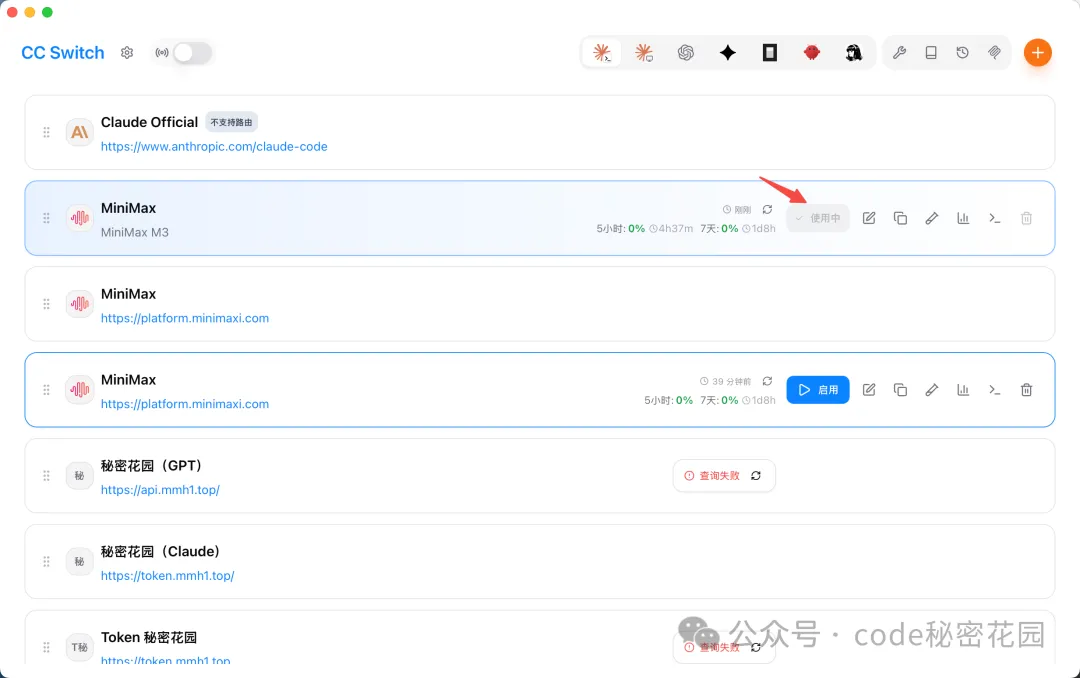The height and width of the screenshot is (678, 1080).
Task: Refresh usage on the MiniMax M3 row
Action: [x=767, y=209]
